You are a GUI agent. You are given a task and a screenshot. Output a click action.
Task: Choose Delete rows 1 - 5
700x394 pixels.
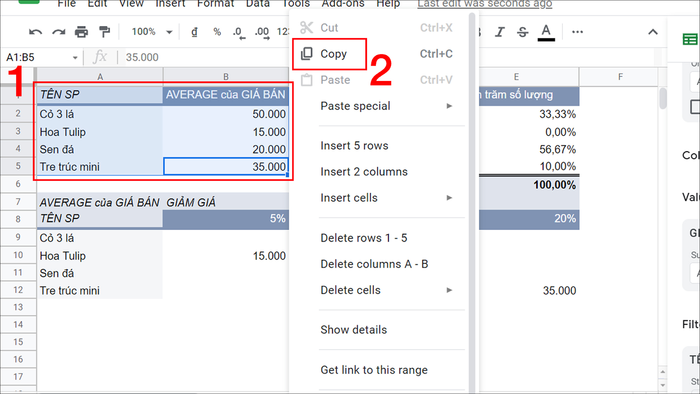[379, 238]
